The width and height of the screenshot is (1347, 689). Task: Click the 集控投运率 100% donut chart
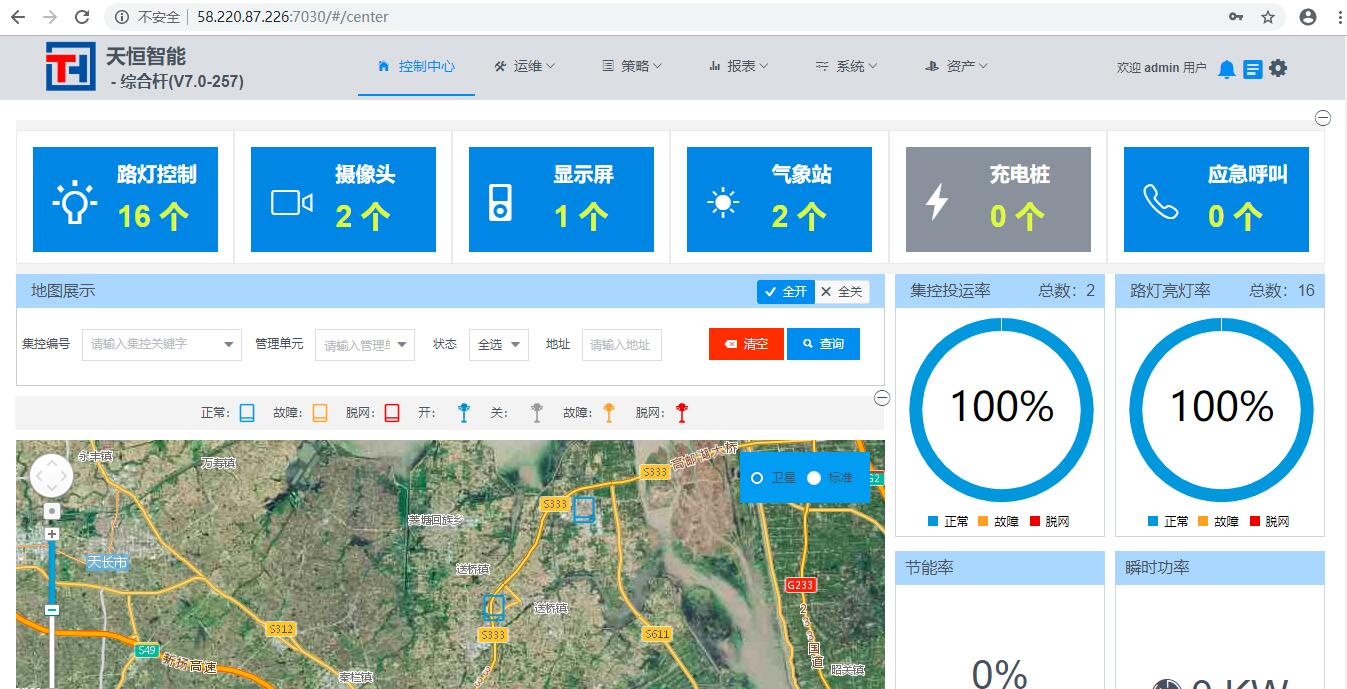pos(1001,409)
